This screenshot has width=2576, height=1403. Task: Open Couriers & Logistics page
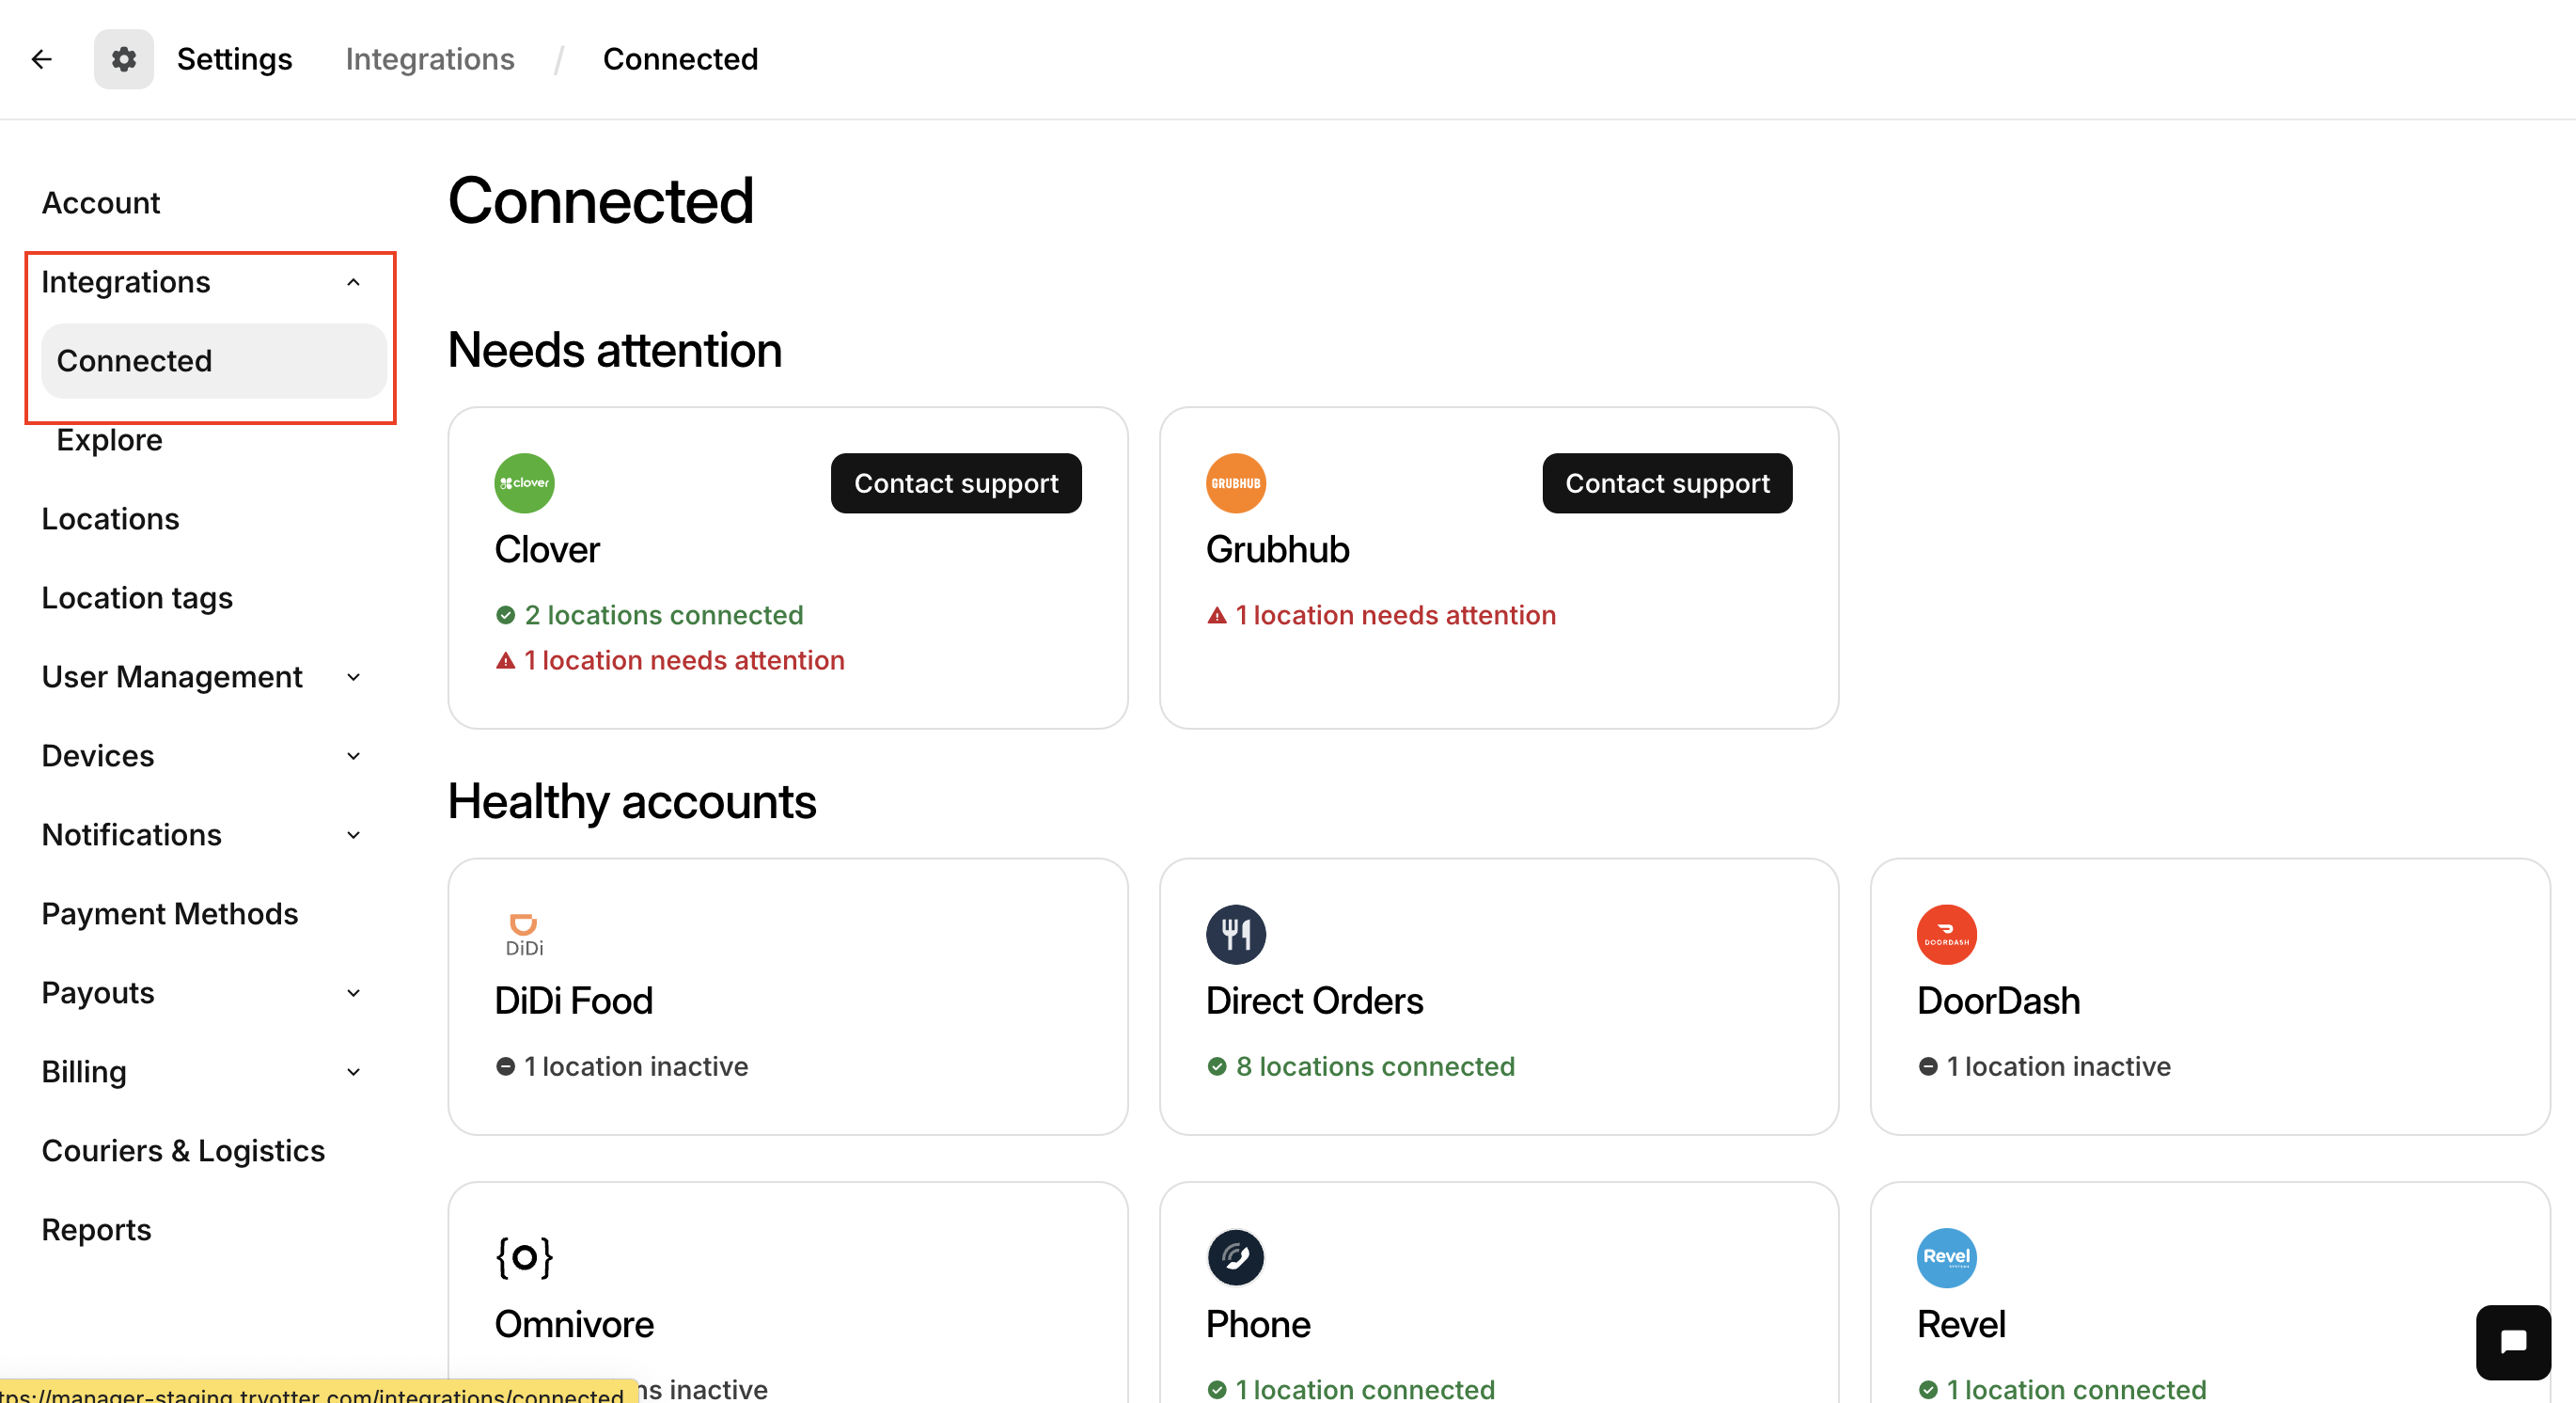[183, 1151]
